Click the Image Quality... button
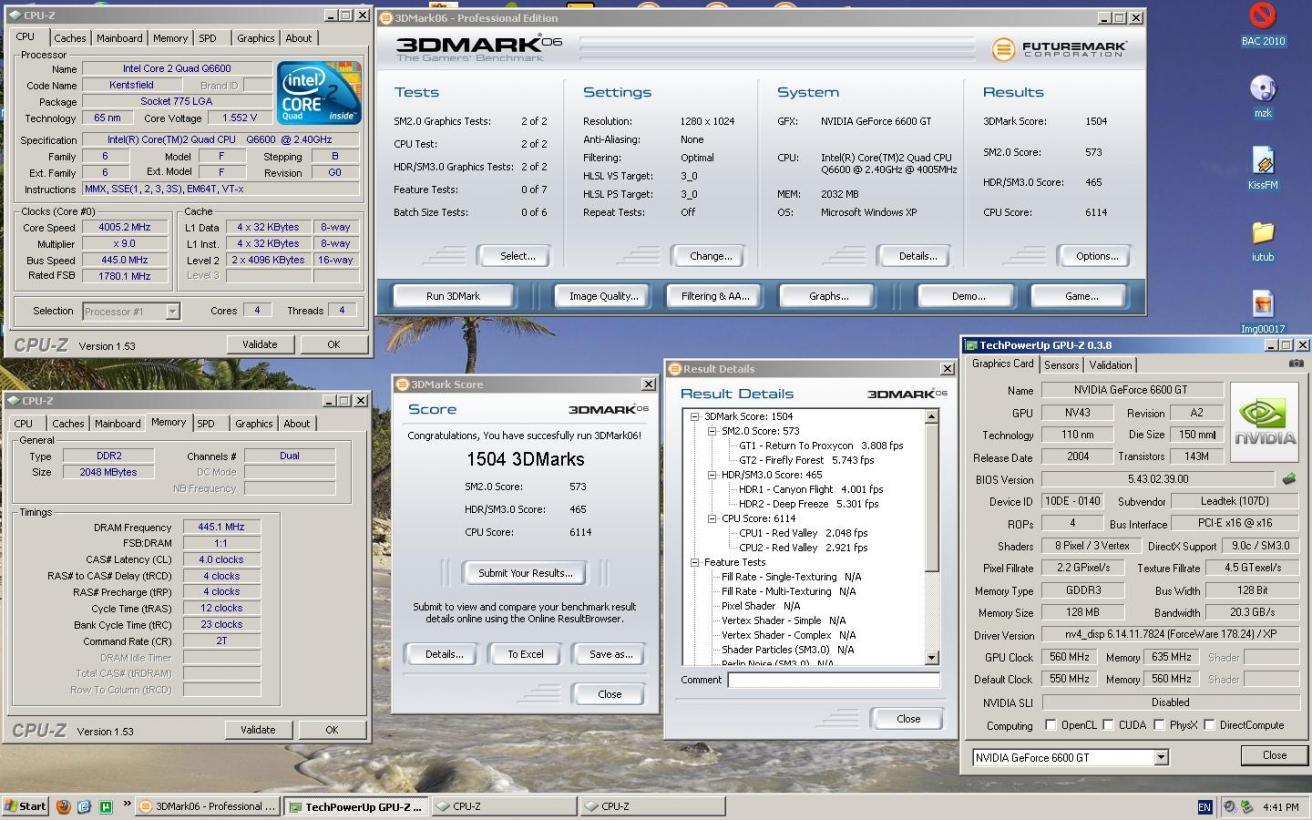 [x=603, y=296]
